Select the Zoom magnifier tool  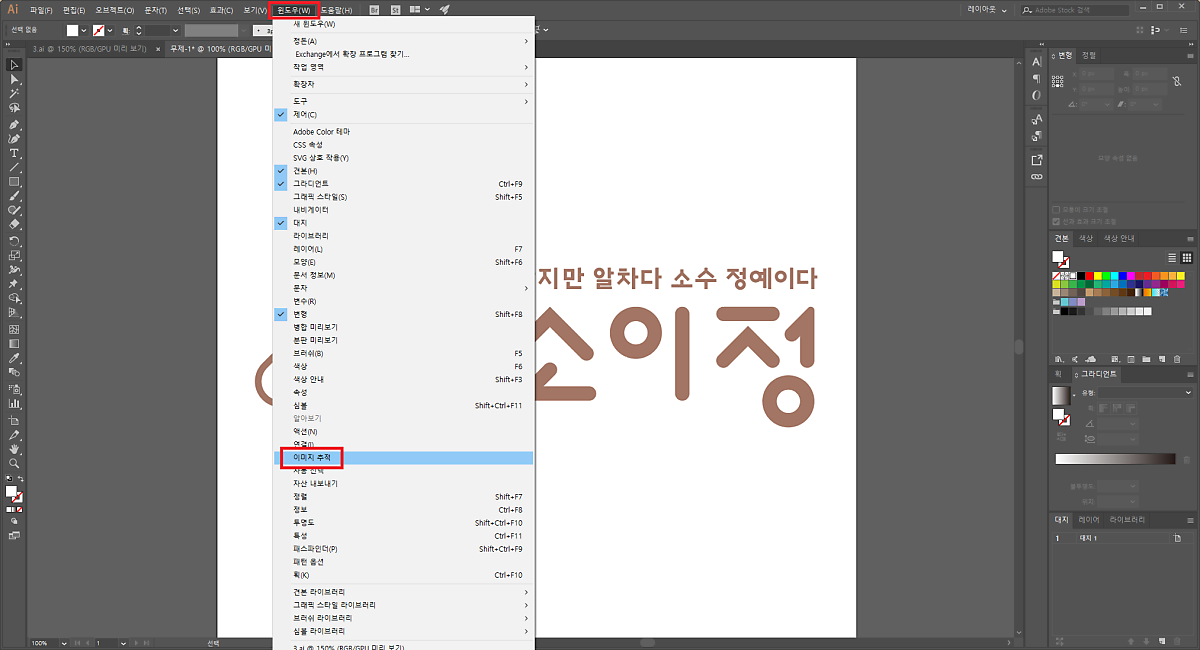click(x=14, y=464)
